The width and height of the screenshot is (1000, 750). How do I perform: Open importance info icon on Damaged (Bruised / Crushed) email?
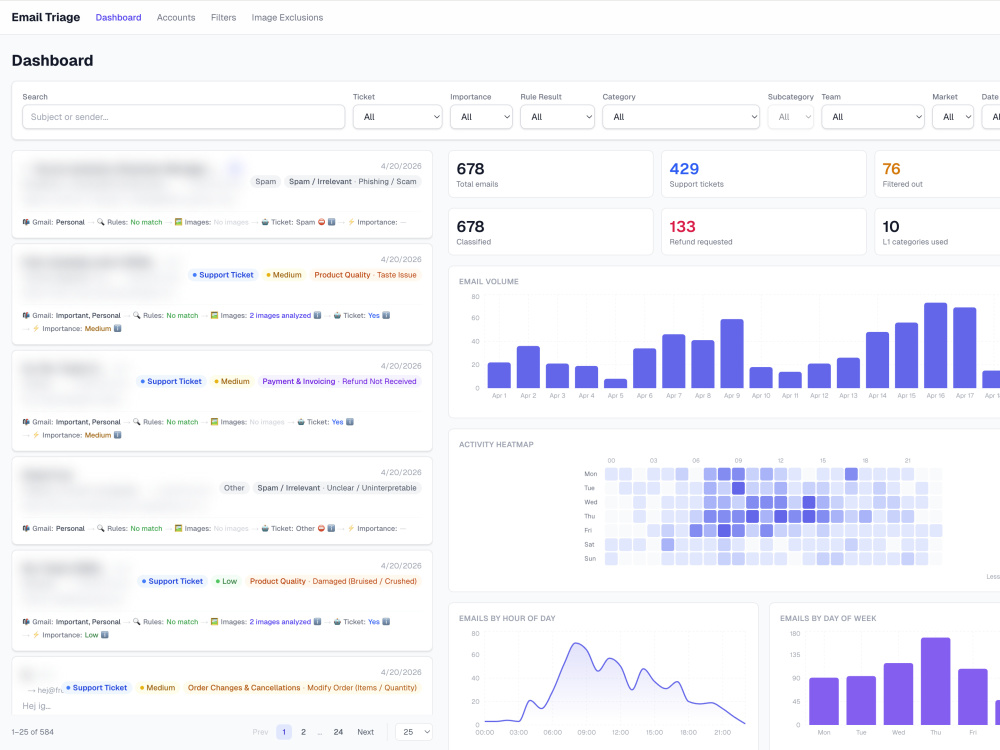click(x=105, y=635)
